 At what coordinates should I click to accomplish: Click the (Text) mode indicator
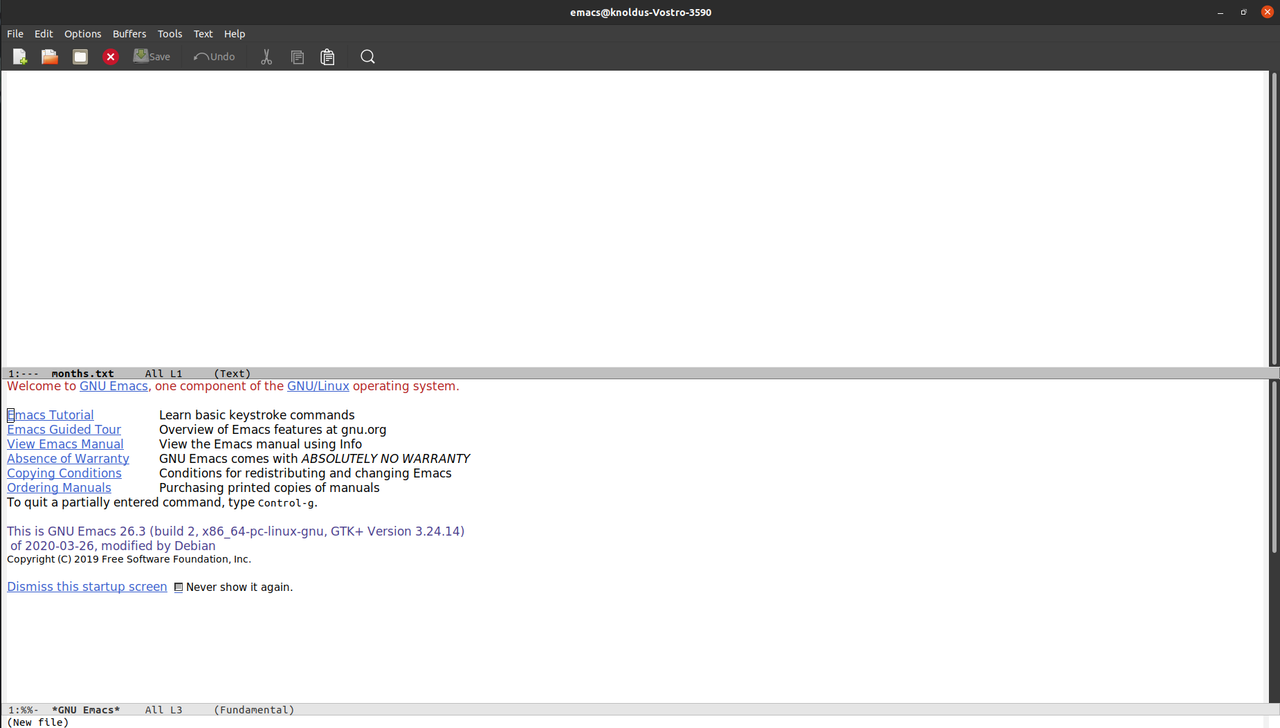(x=232, y=374)
